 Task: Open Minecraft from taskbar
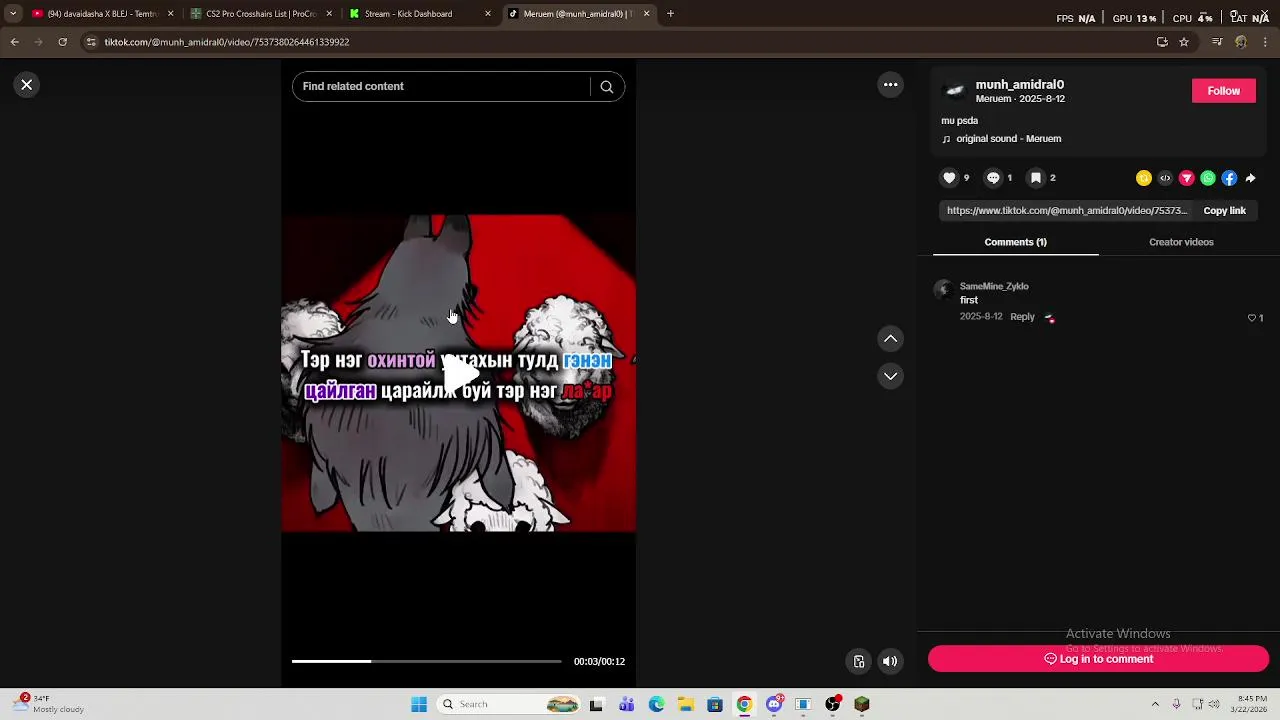point(862,704)
